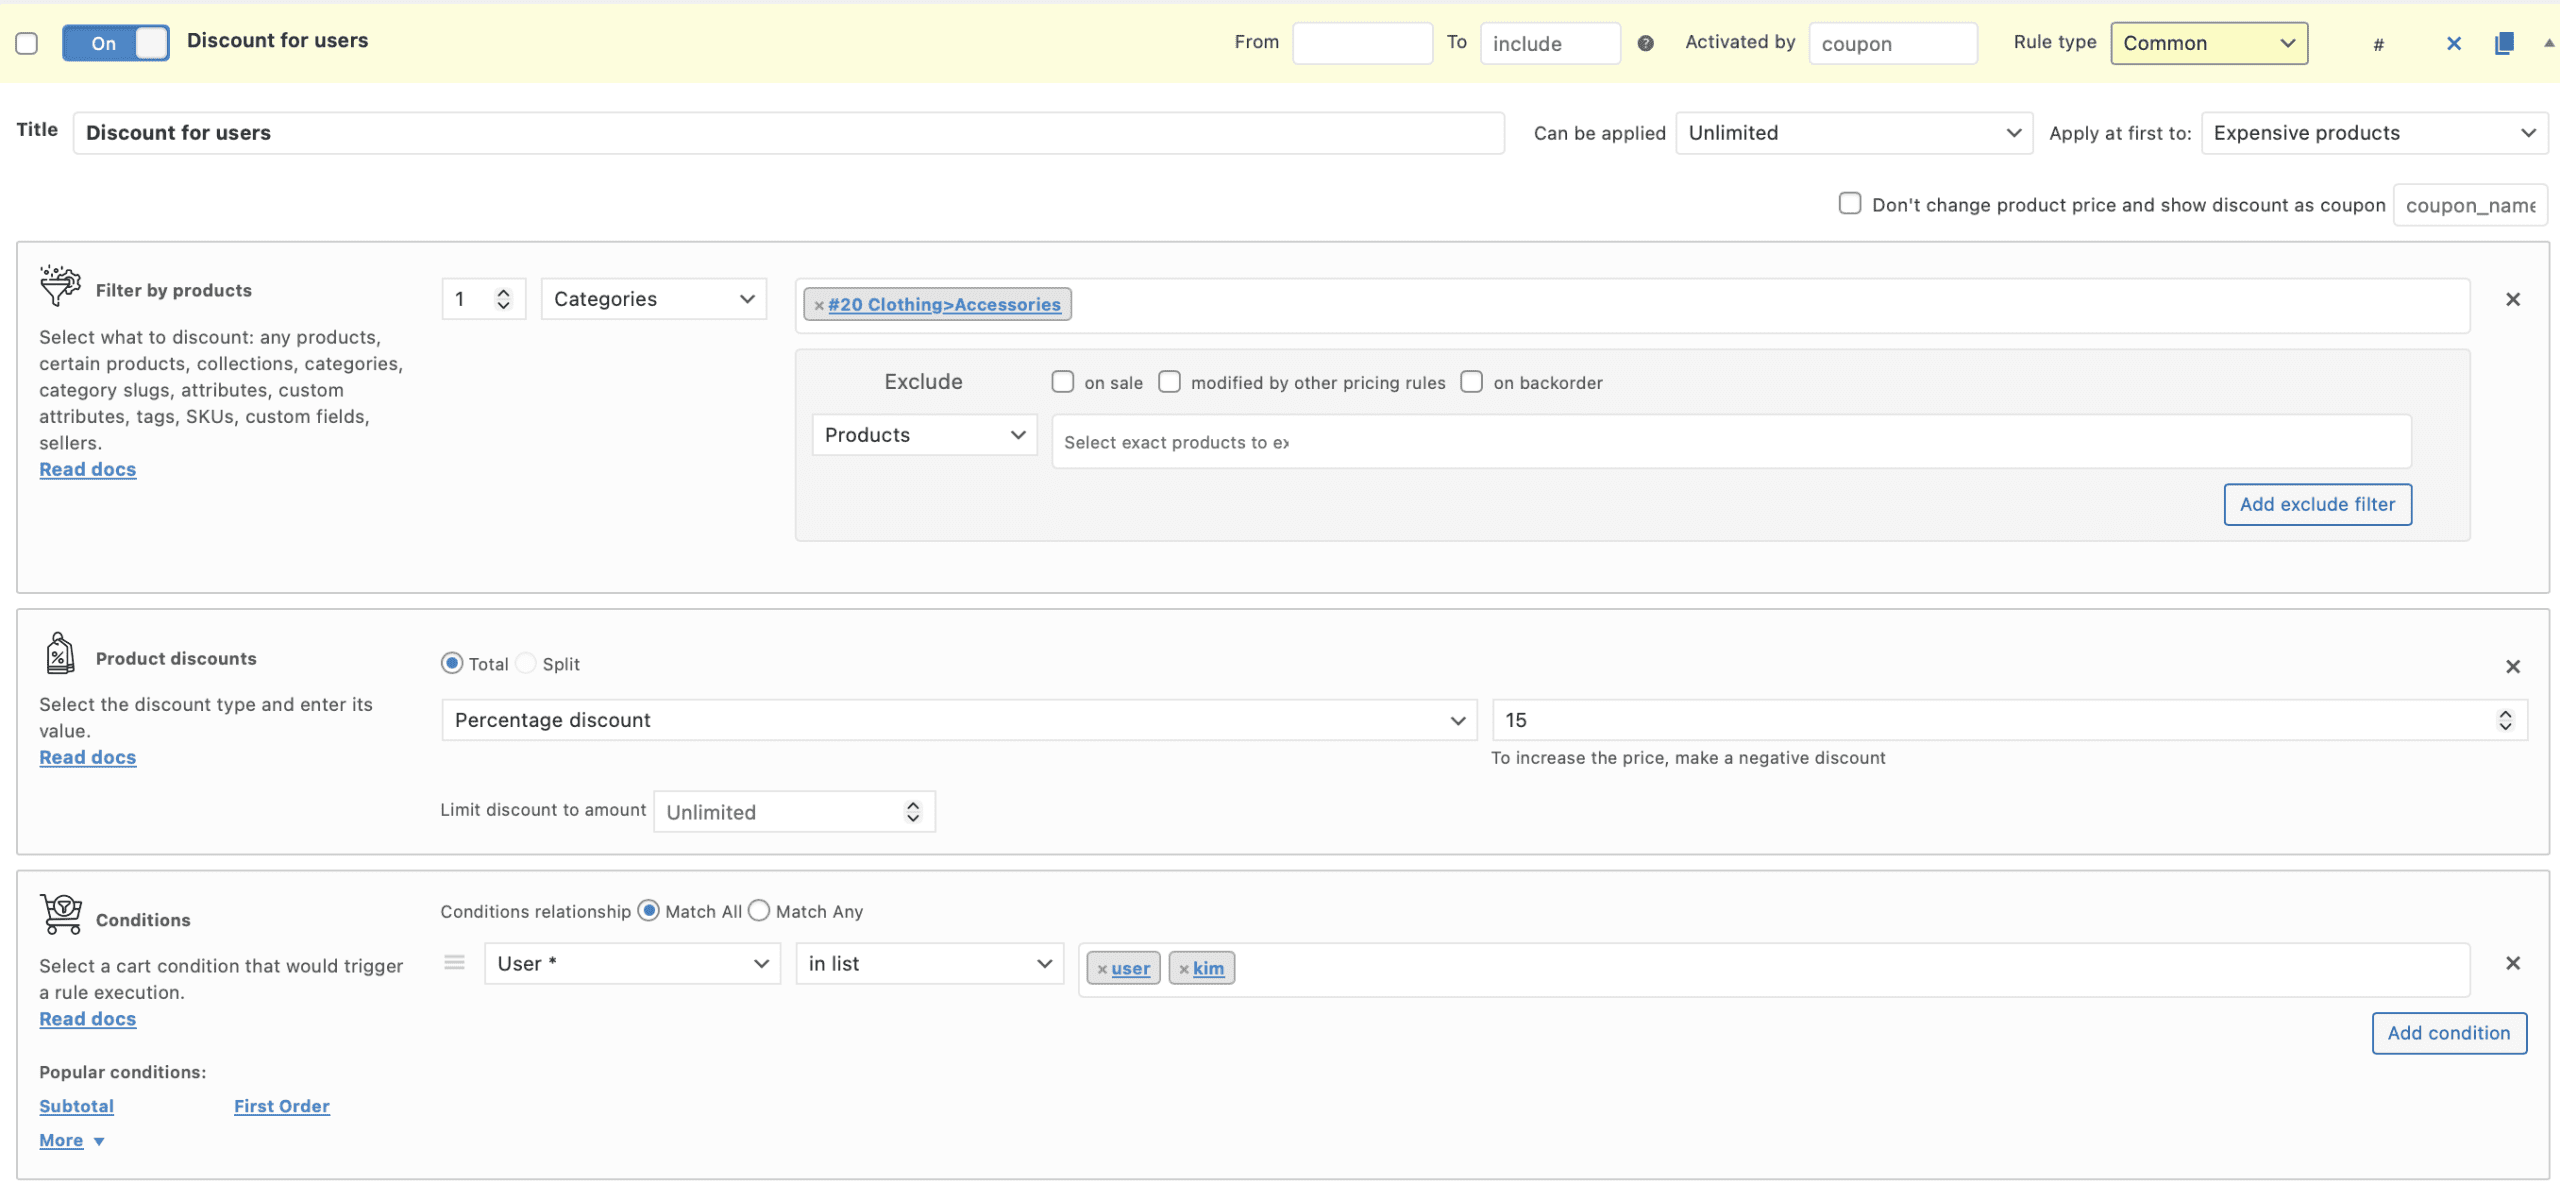Expand the Categories filter type dropdown

coord(653,299)
